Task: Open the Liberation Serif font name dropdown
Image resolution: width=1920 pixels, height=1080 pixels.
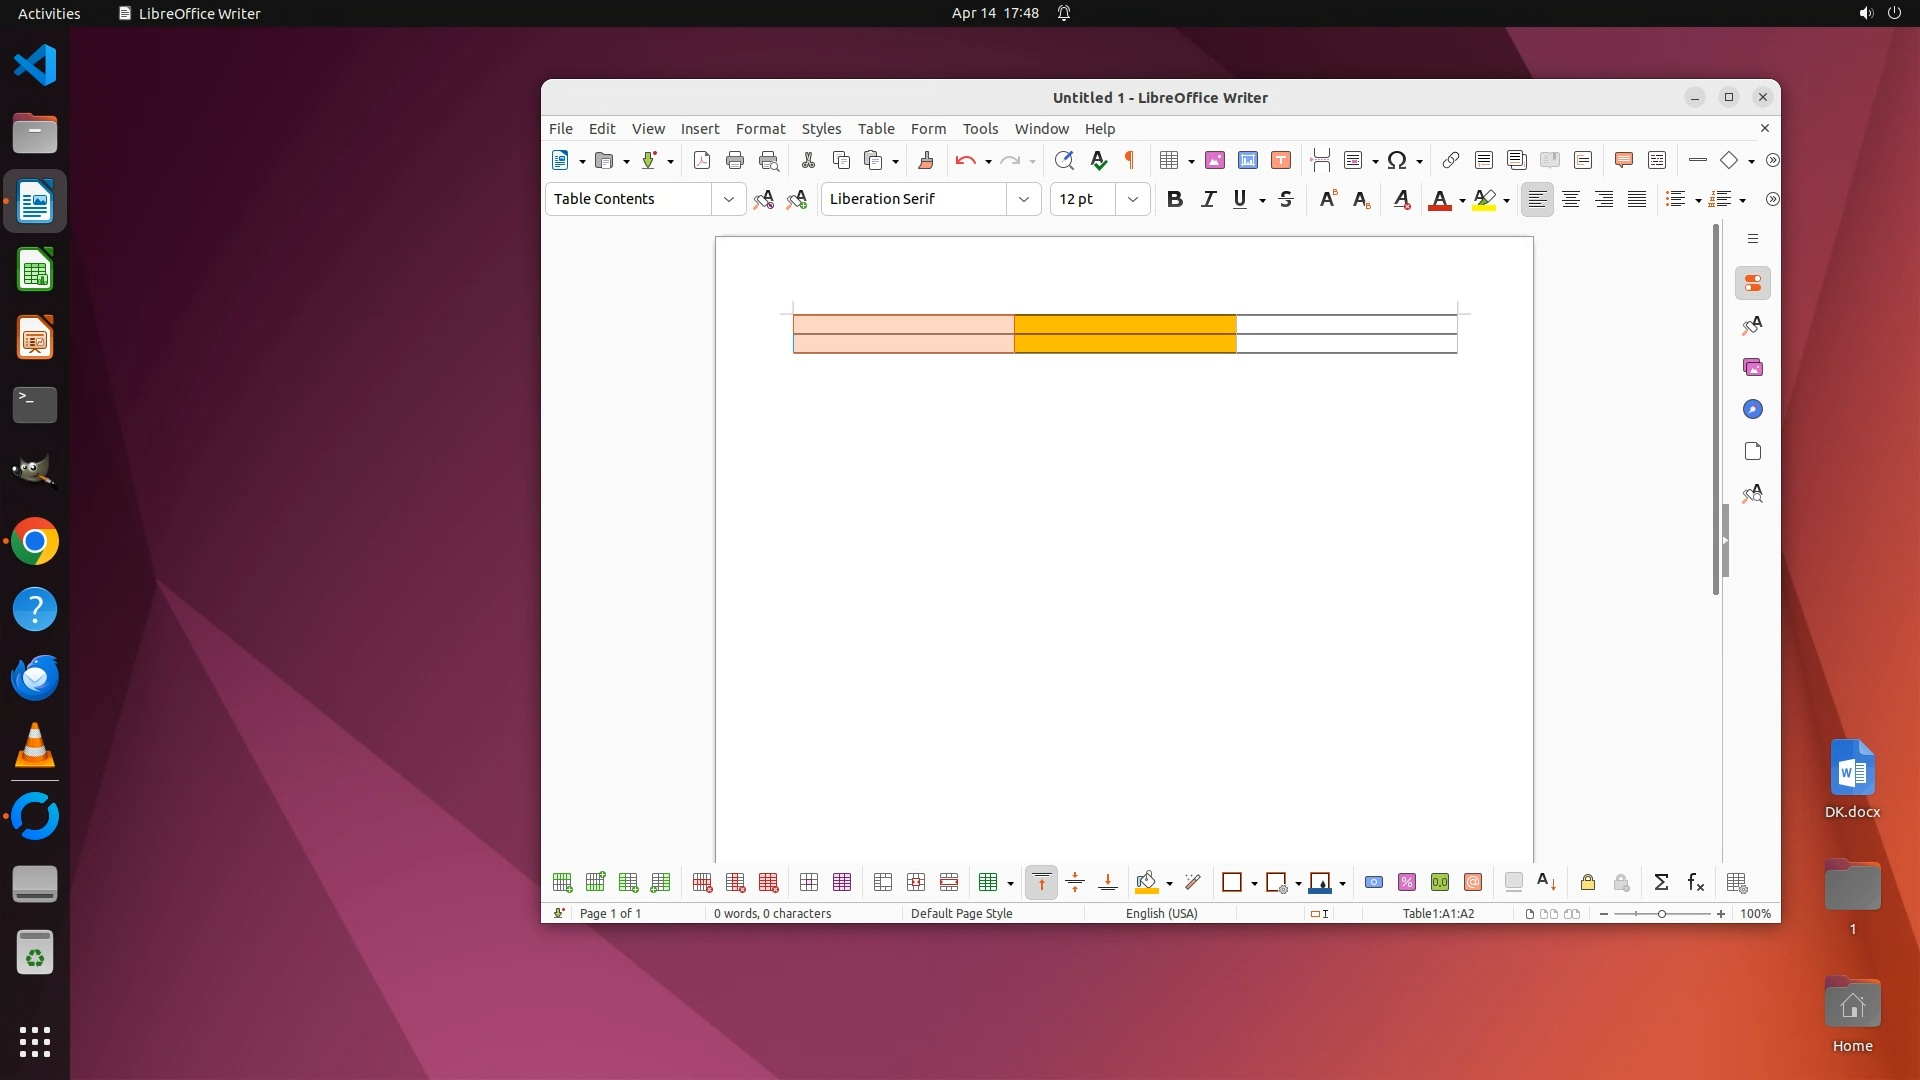Action: 1023,199
